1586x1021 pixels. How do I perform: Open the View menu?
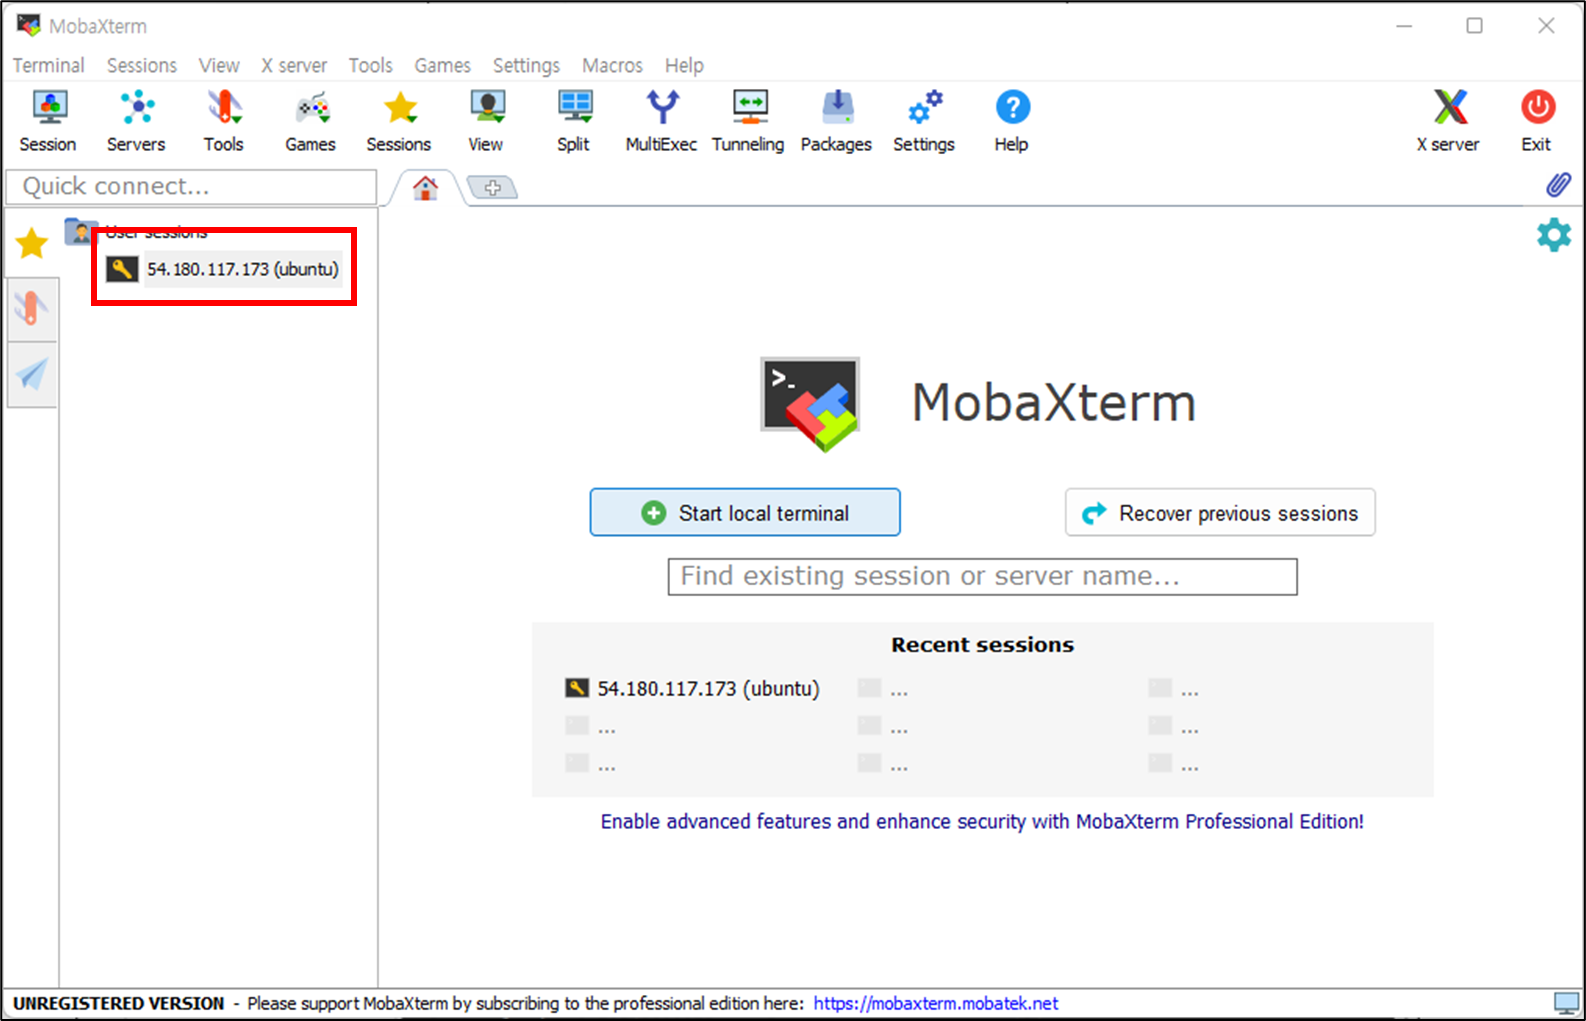[219, 65]
